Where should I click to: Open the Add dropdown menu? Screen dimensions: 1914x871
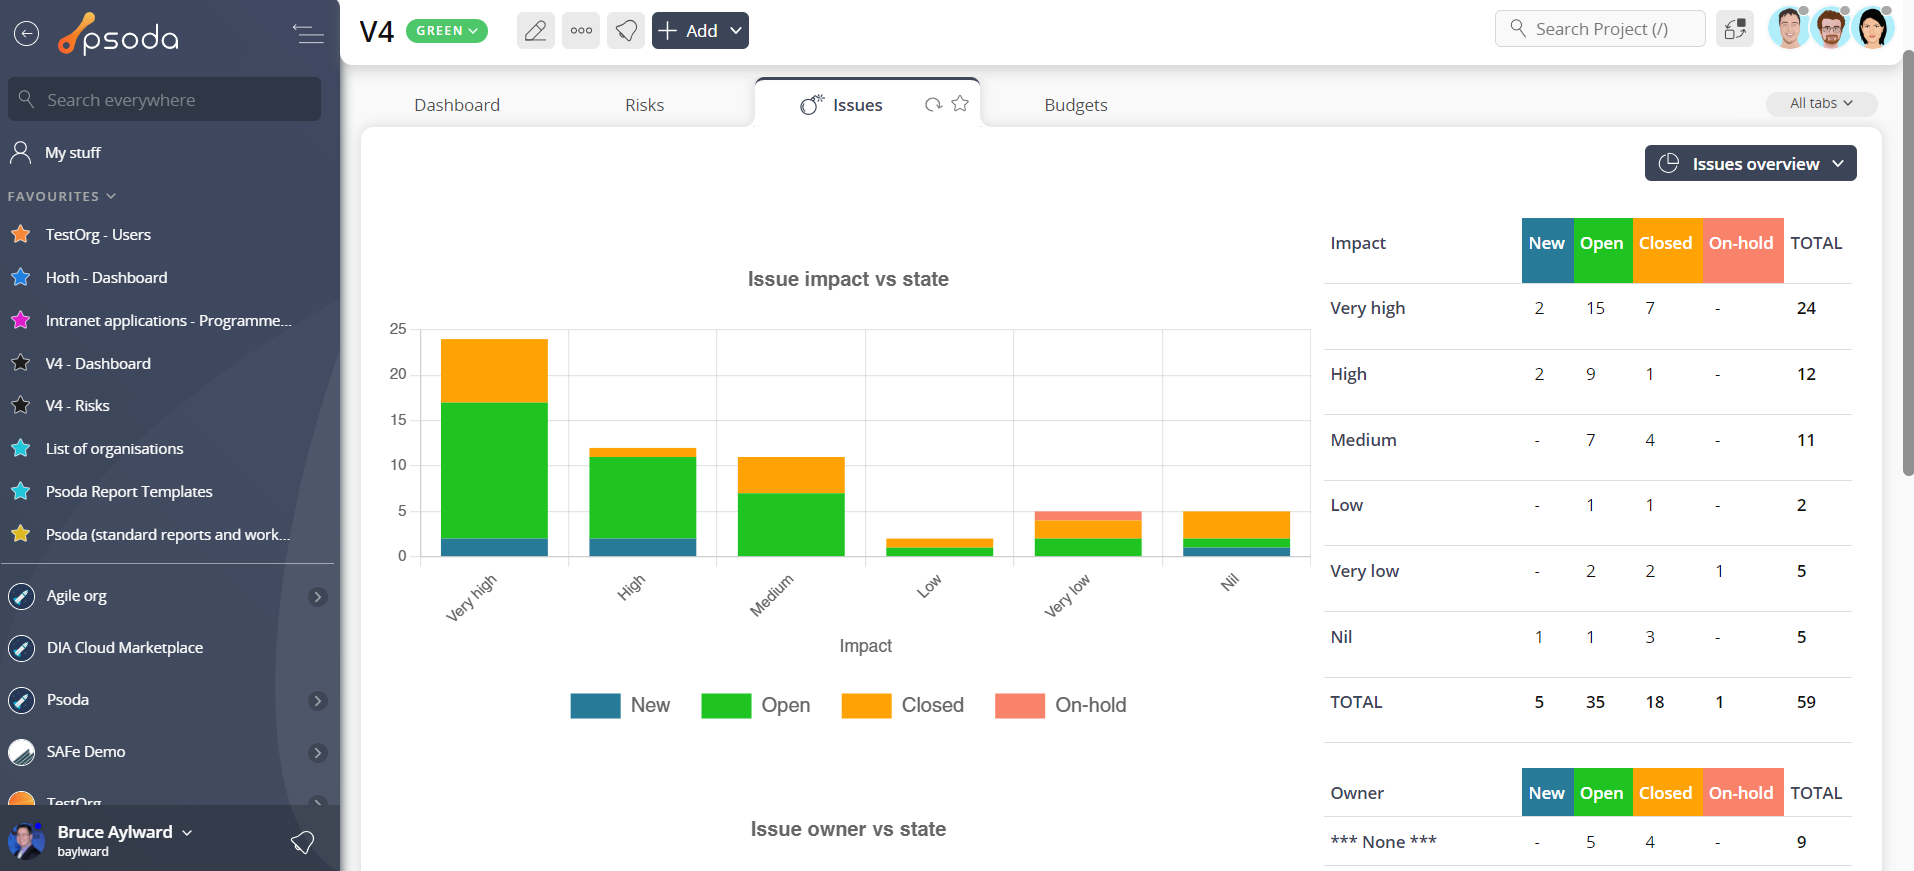tap(700, 31)
